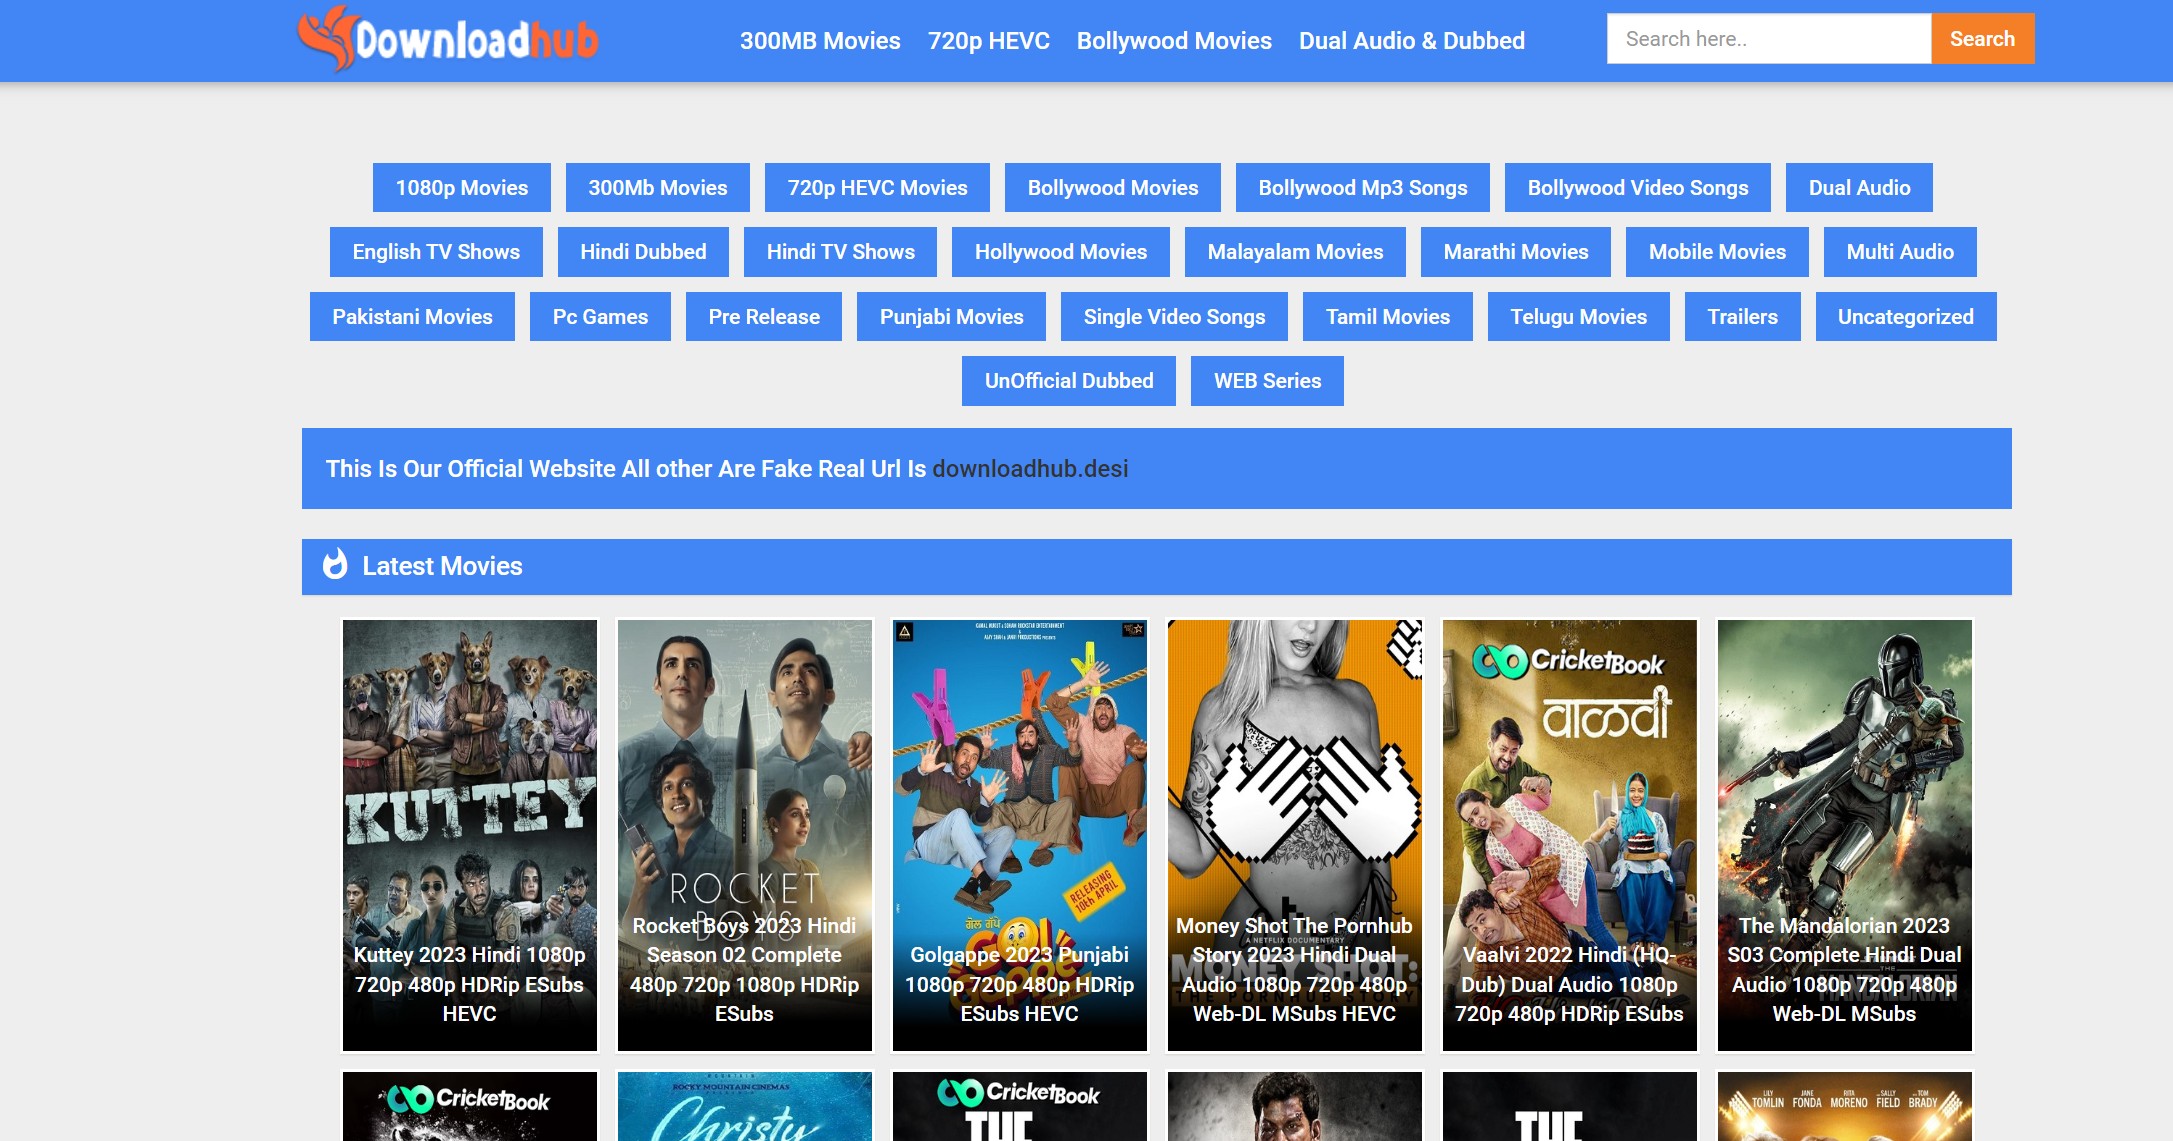2173x1141 pixels.
Task: Open Dual Audio & Dubbed nav item
Action: (1411, 41)
